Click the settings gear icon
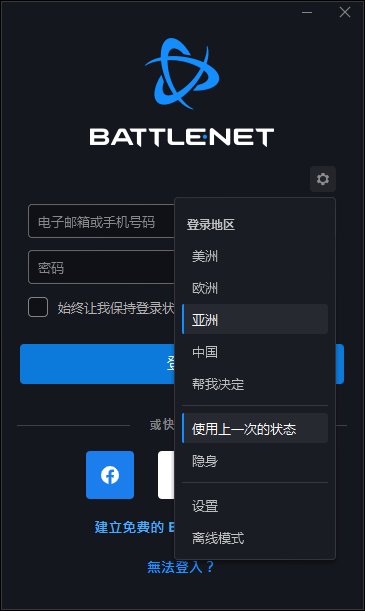 point(323,179)
